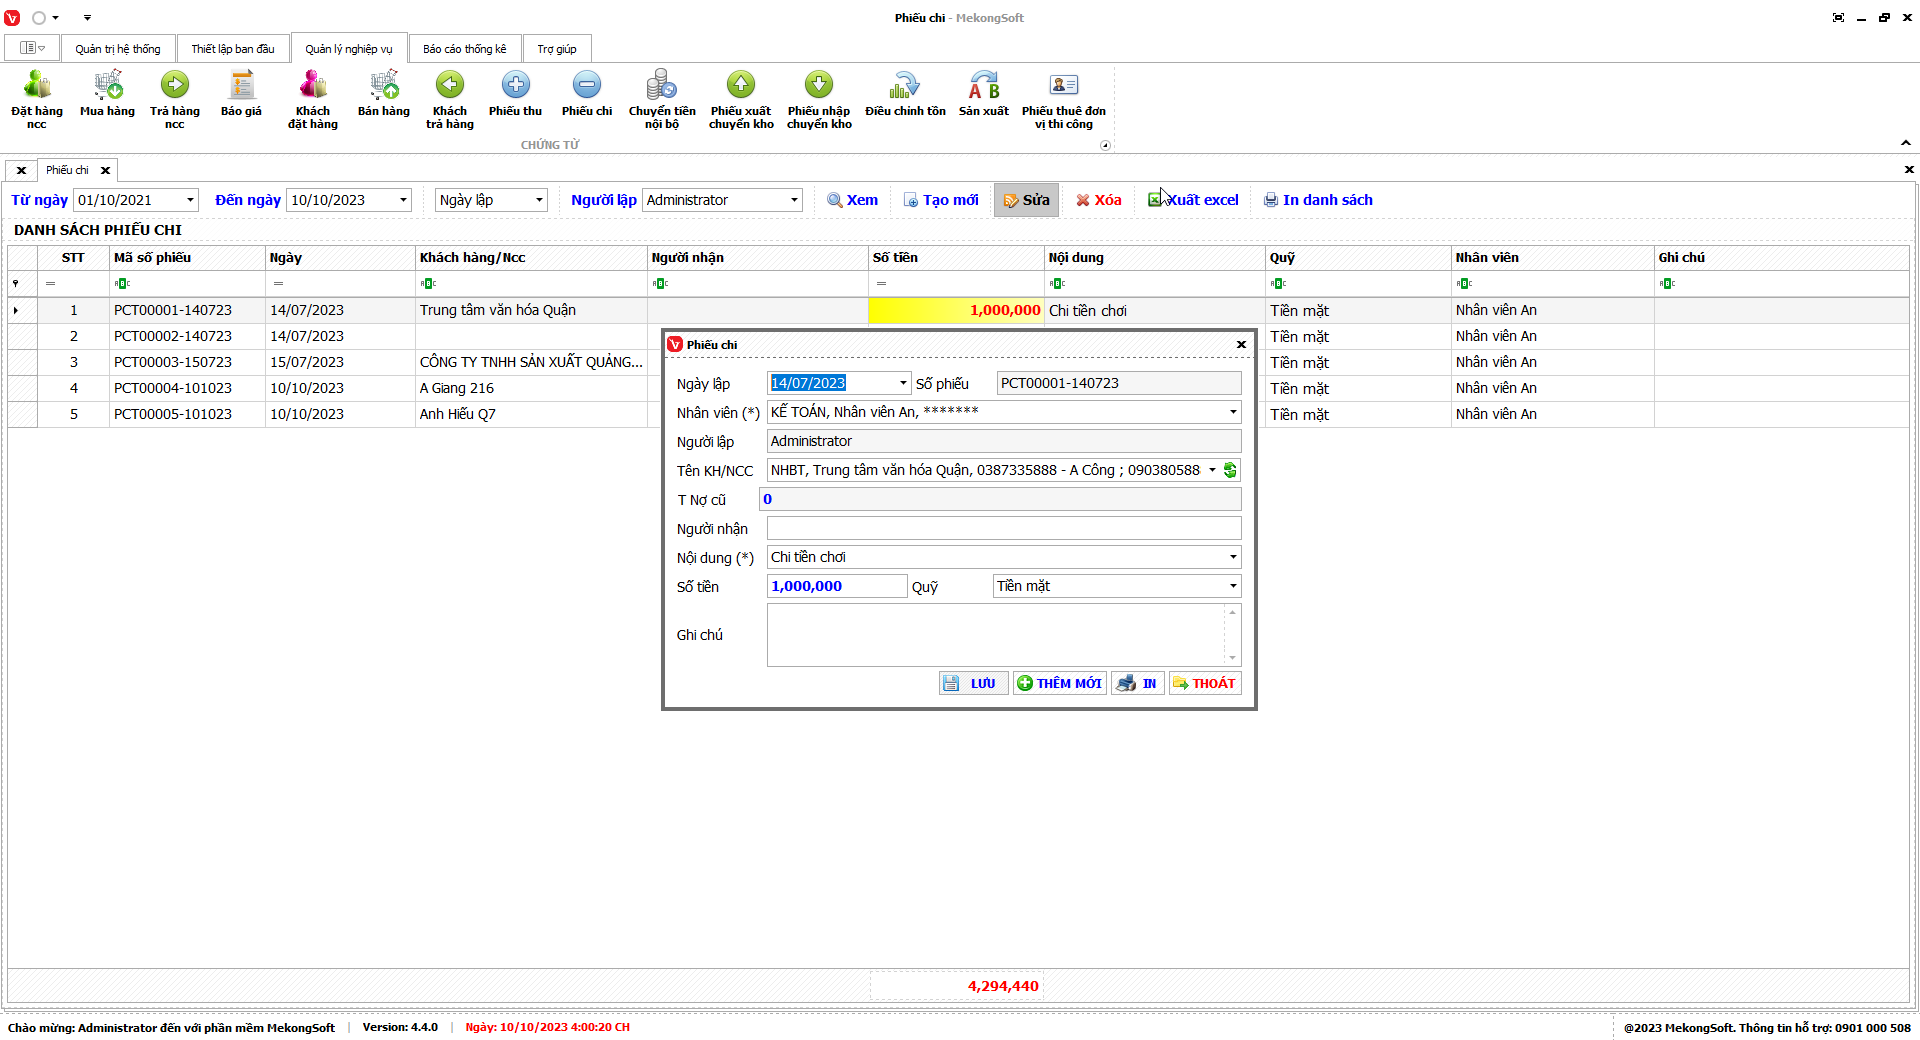The image size is (1920, 1040).
Task: Click the refresh icon beside Tên KH/NCC
Action: pyautogui.click(x=1231, y=470)
